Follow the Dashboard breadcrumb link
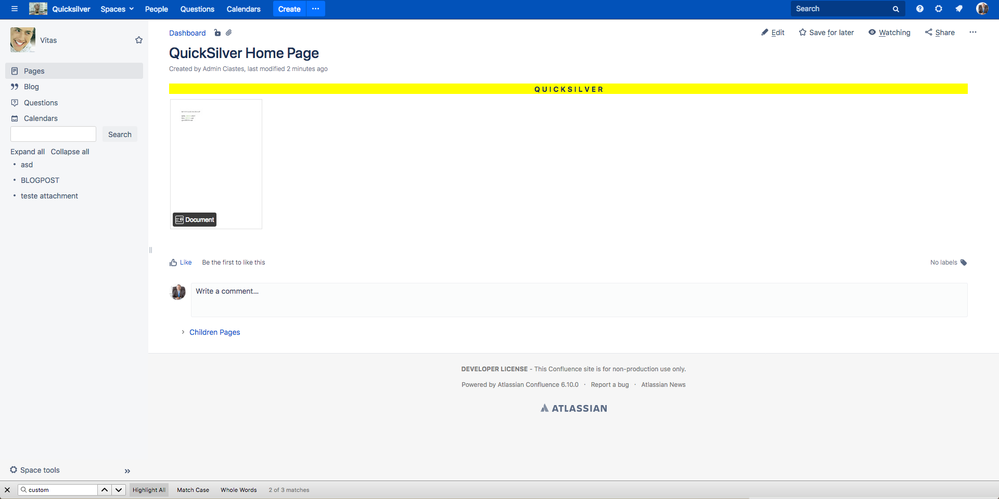 pos(187,33)
